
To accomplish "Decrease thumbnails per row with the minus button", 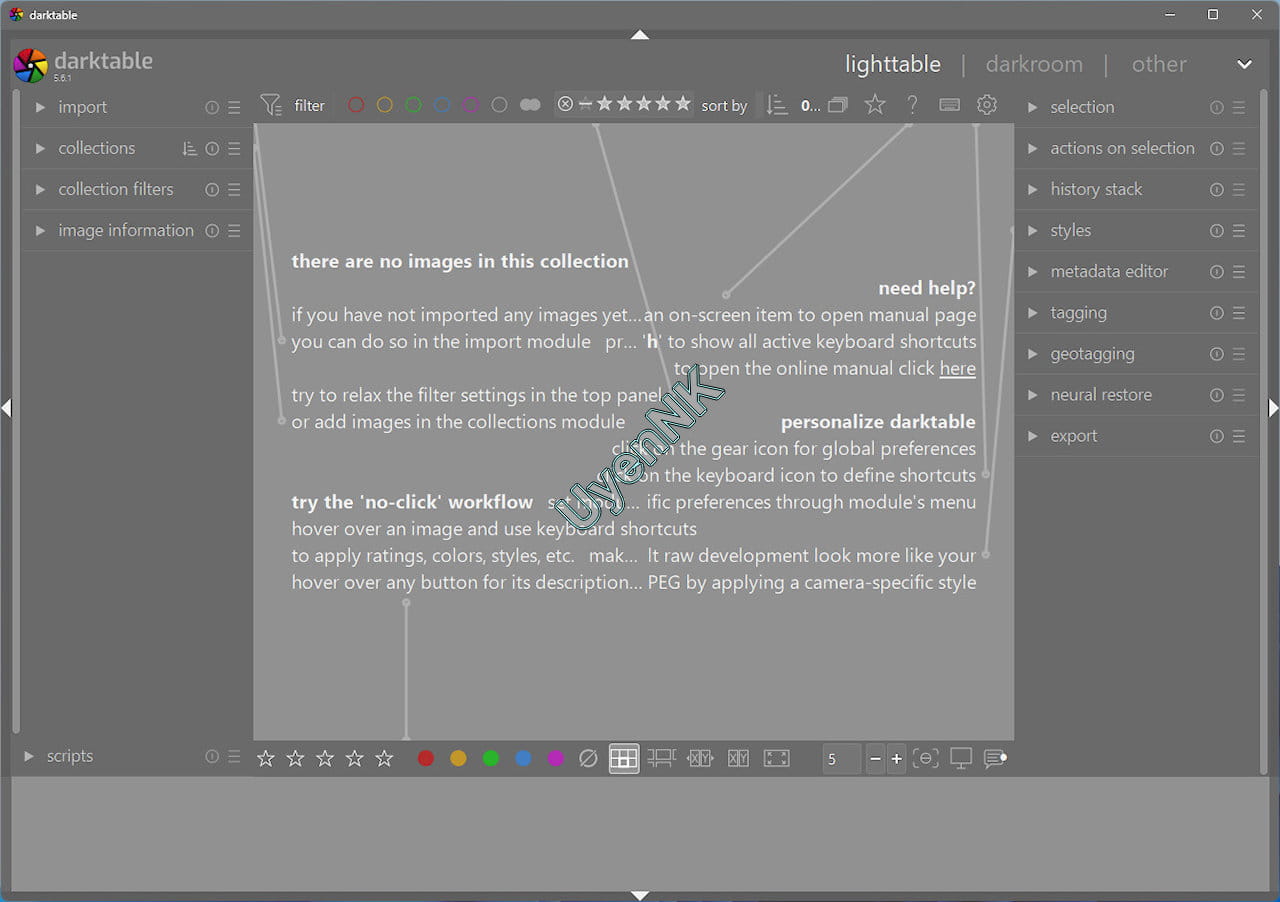I will point(876,759).
